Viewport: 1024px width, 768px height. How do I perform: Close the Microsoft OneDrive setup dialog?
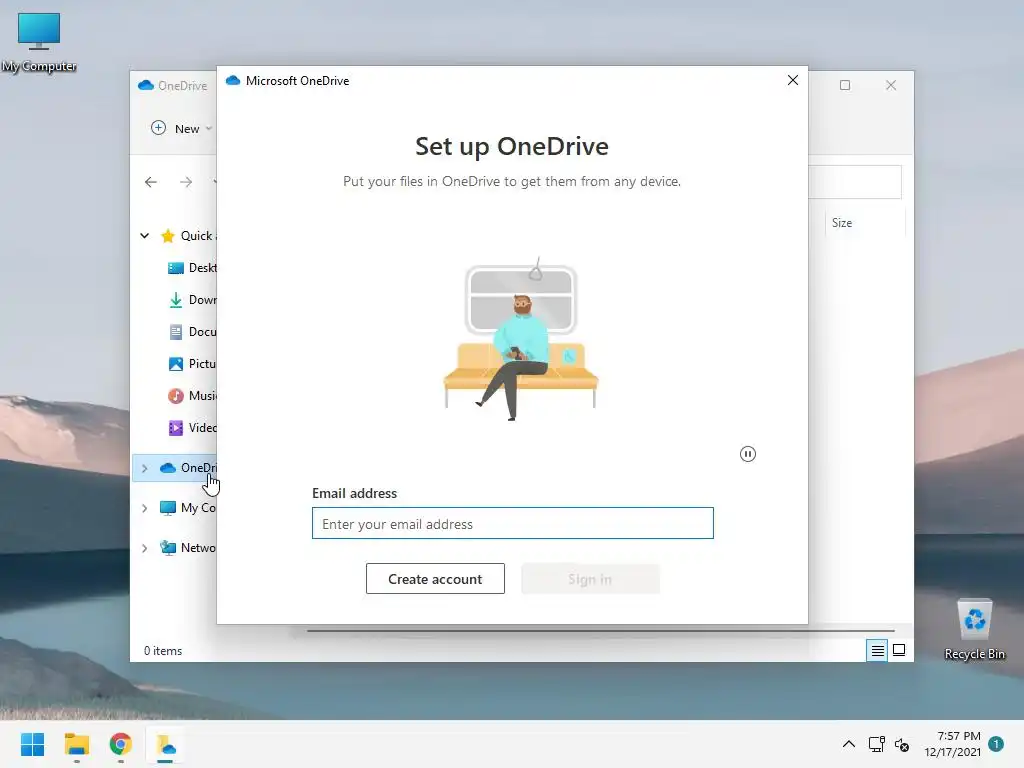click(793, 80)
